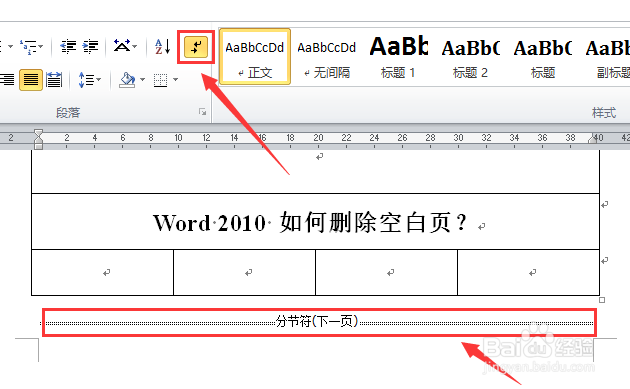Click the Increase Indent icon
This screenshot has height=389, width=630.
tap(90, 47)
